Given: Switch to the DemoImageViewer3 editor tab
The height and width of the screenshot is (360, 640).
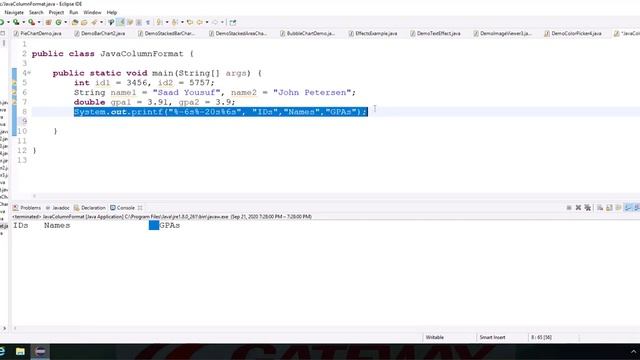Looking at the screenshot, I should pyautogui.click(x=502, y=33).
